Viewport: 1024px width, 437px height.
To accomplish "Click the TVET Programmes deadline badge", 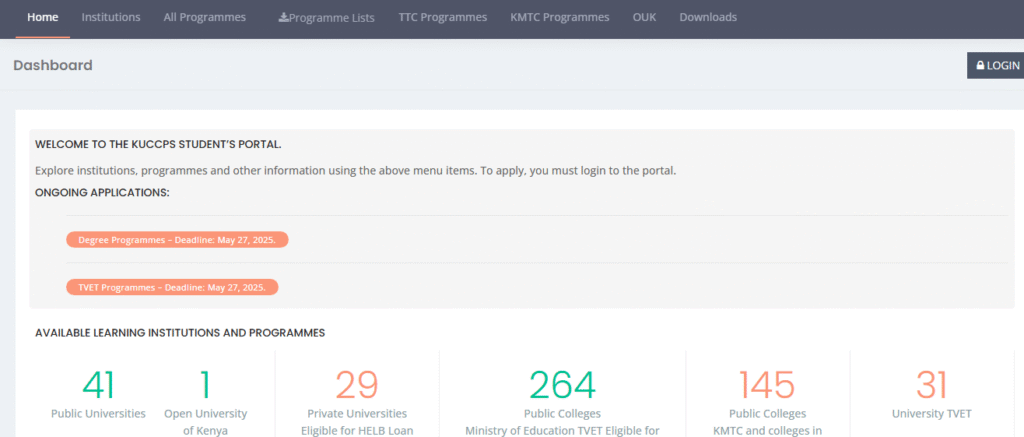I will pos(172,287).
